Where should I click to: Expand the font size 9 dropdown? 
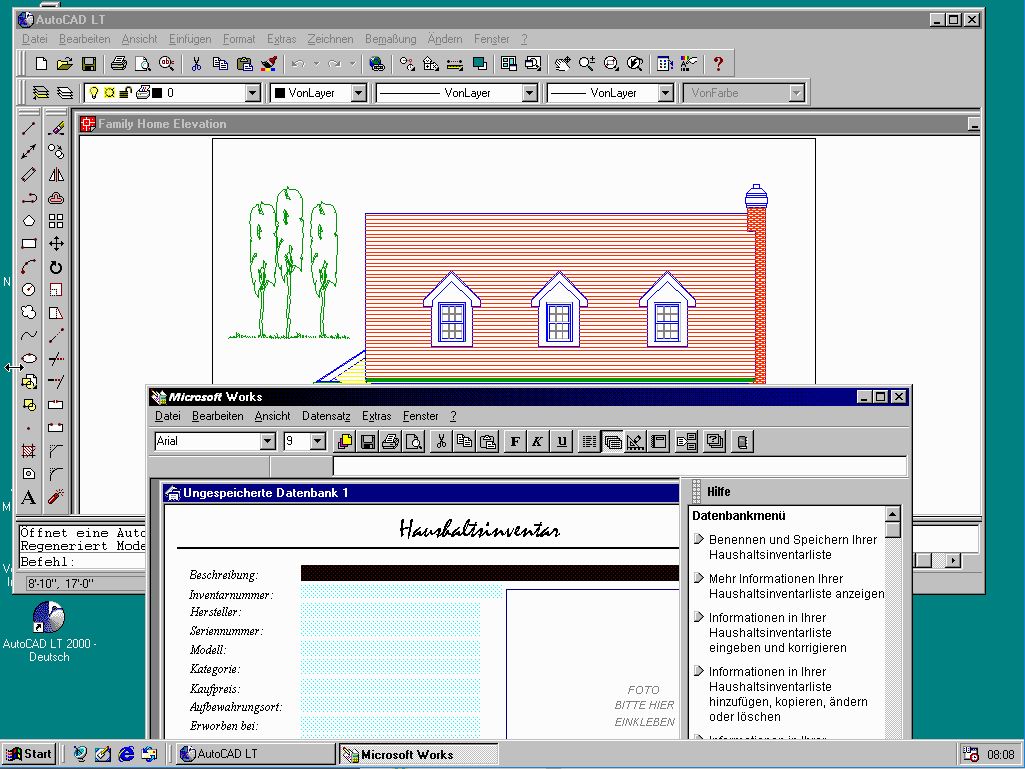coord(318,441)
